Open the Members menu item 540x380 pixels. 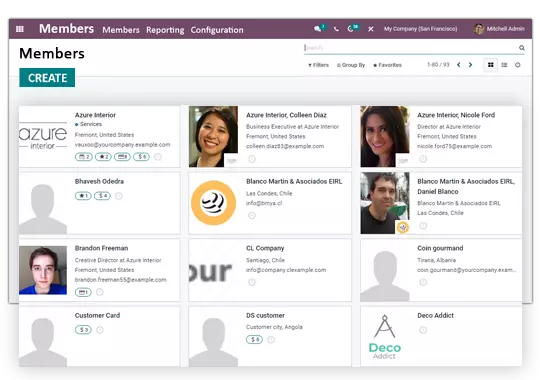click(x=121, y=30)
